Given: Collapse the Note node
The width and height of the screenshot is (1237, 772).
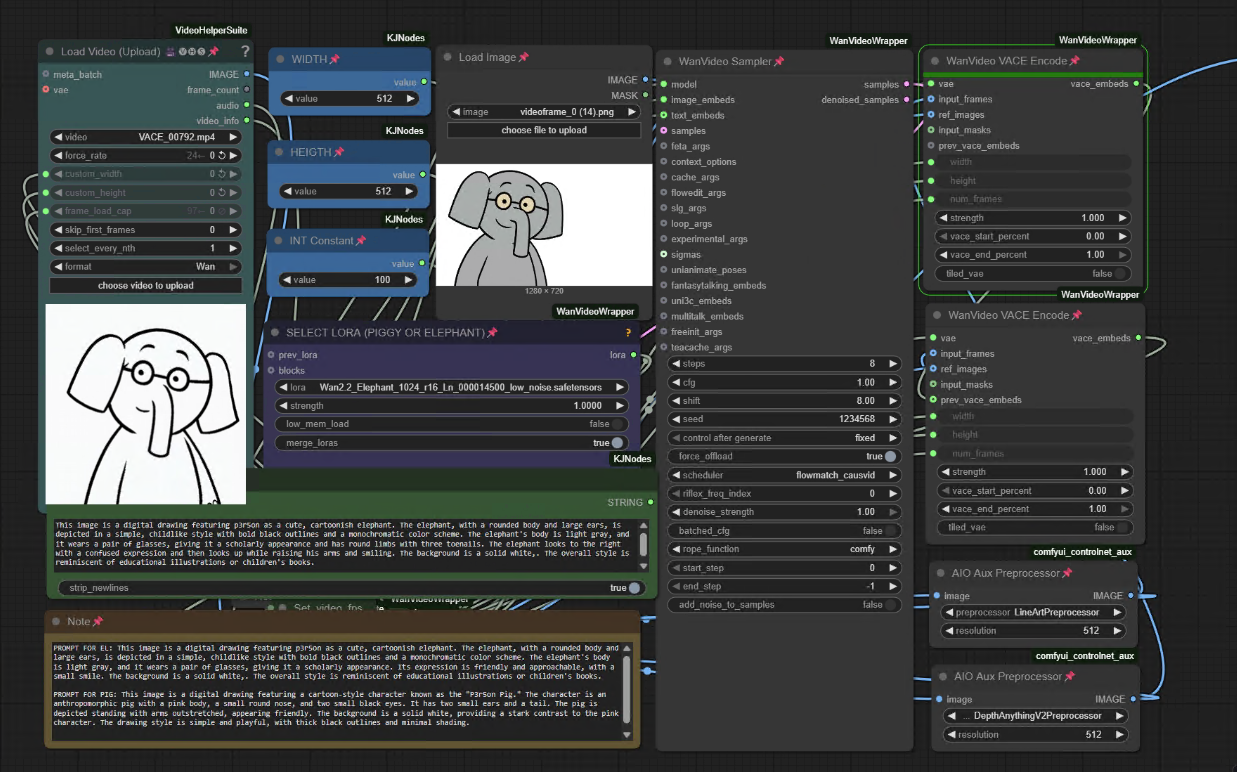Looking at the screenshot, I should click(x=55, y=622).
